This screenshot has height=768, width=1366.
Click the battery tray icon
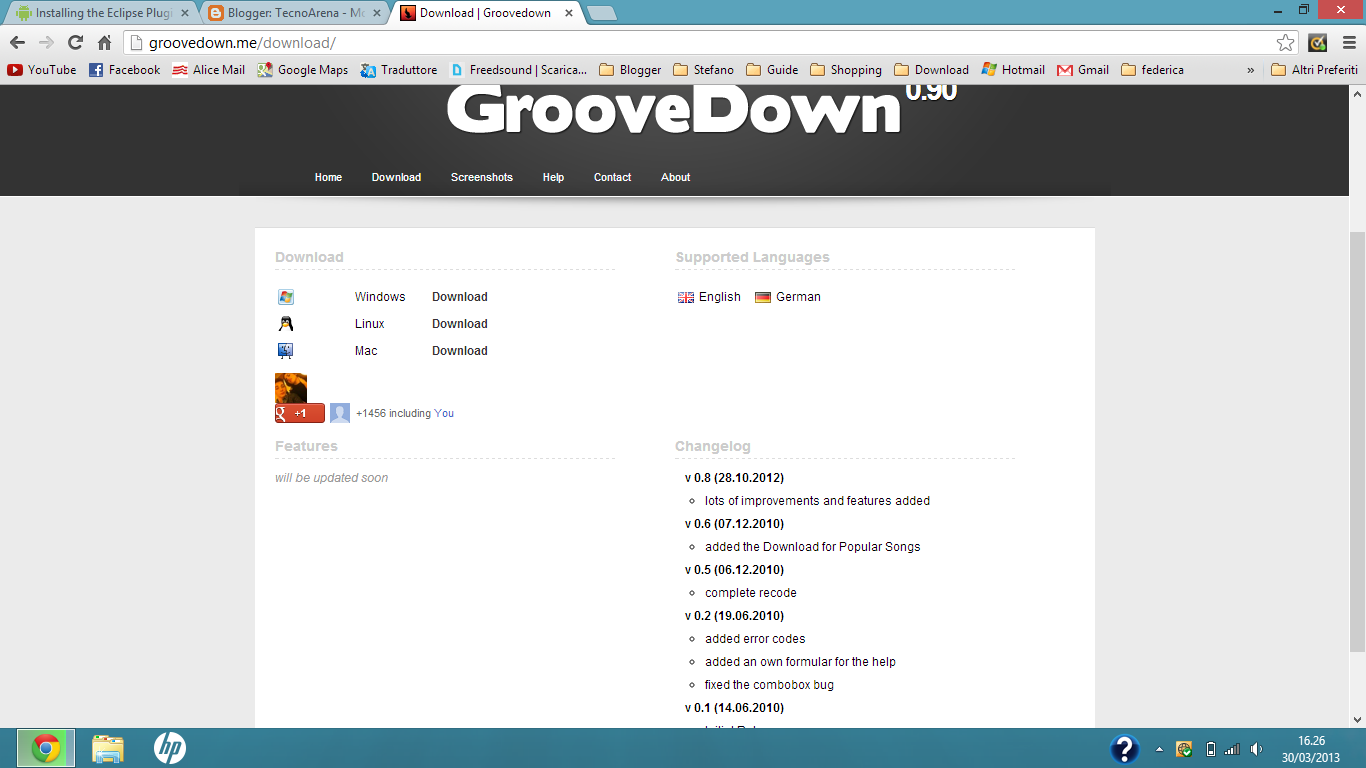1210,749
